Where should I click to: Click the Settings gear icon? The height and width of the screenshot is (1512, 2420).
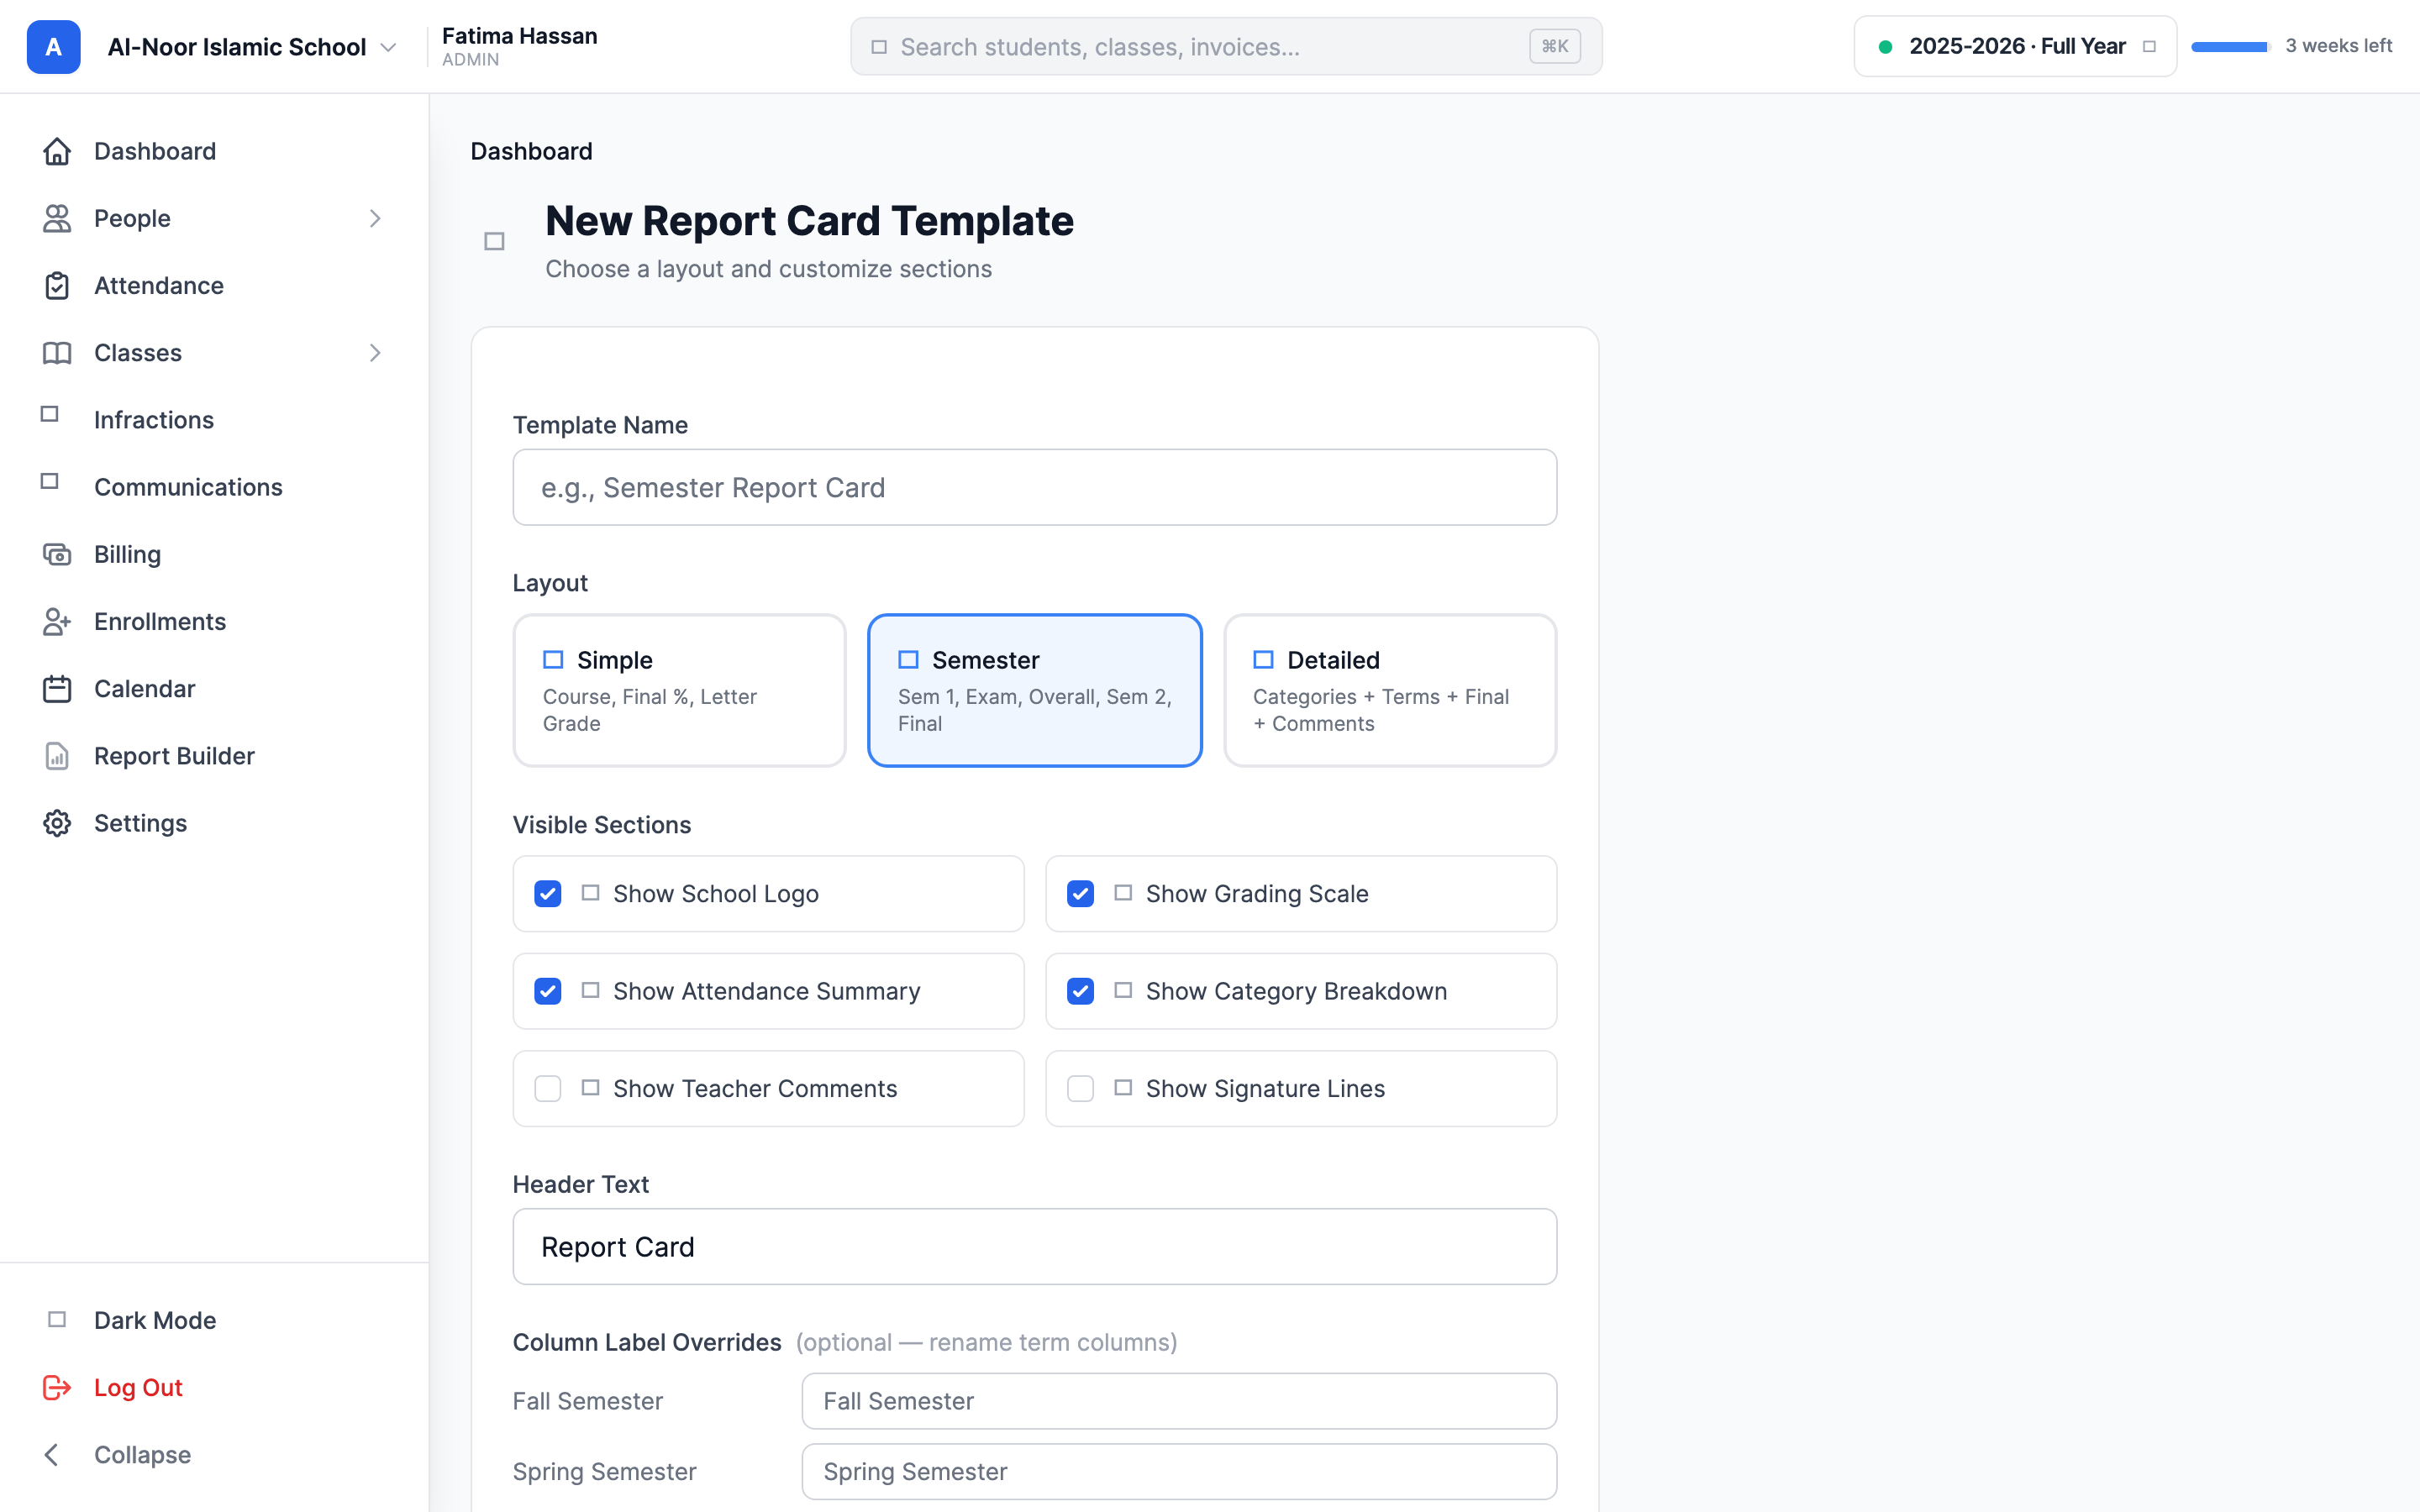57,823
